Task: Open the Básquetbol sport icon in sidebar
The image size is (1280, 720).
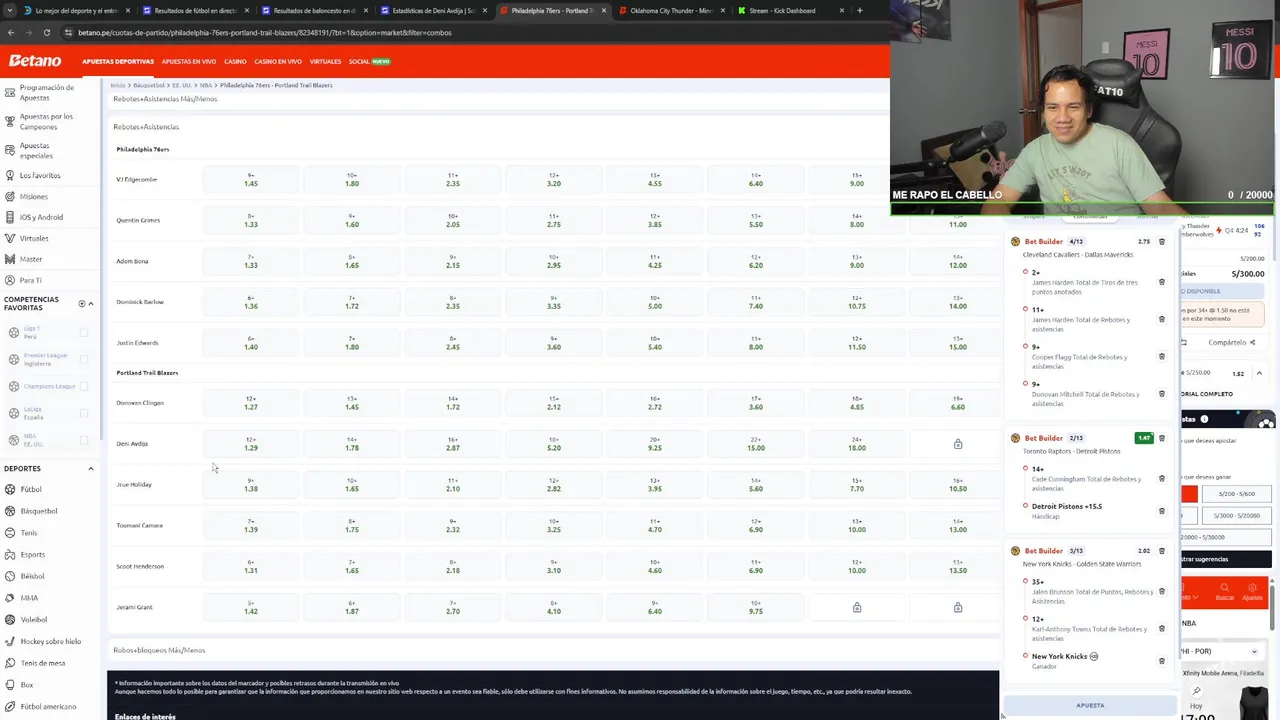Action: pyautogui.click(x=10, y=511)
